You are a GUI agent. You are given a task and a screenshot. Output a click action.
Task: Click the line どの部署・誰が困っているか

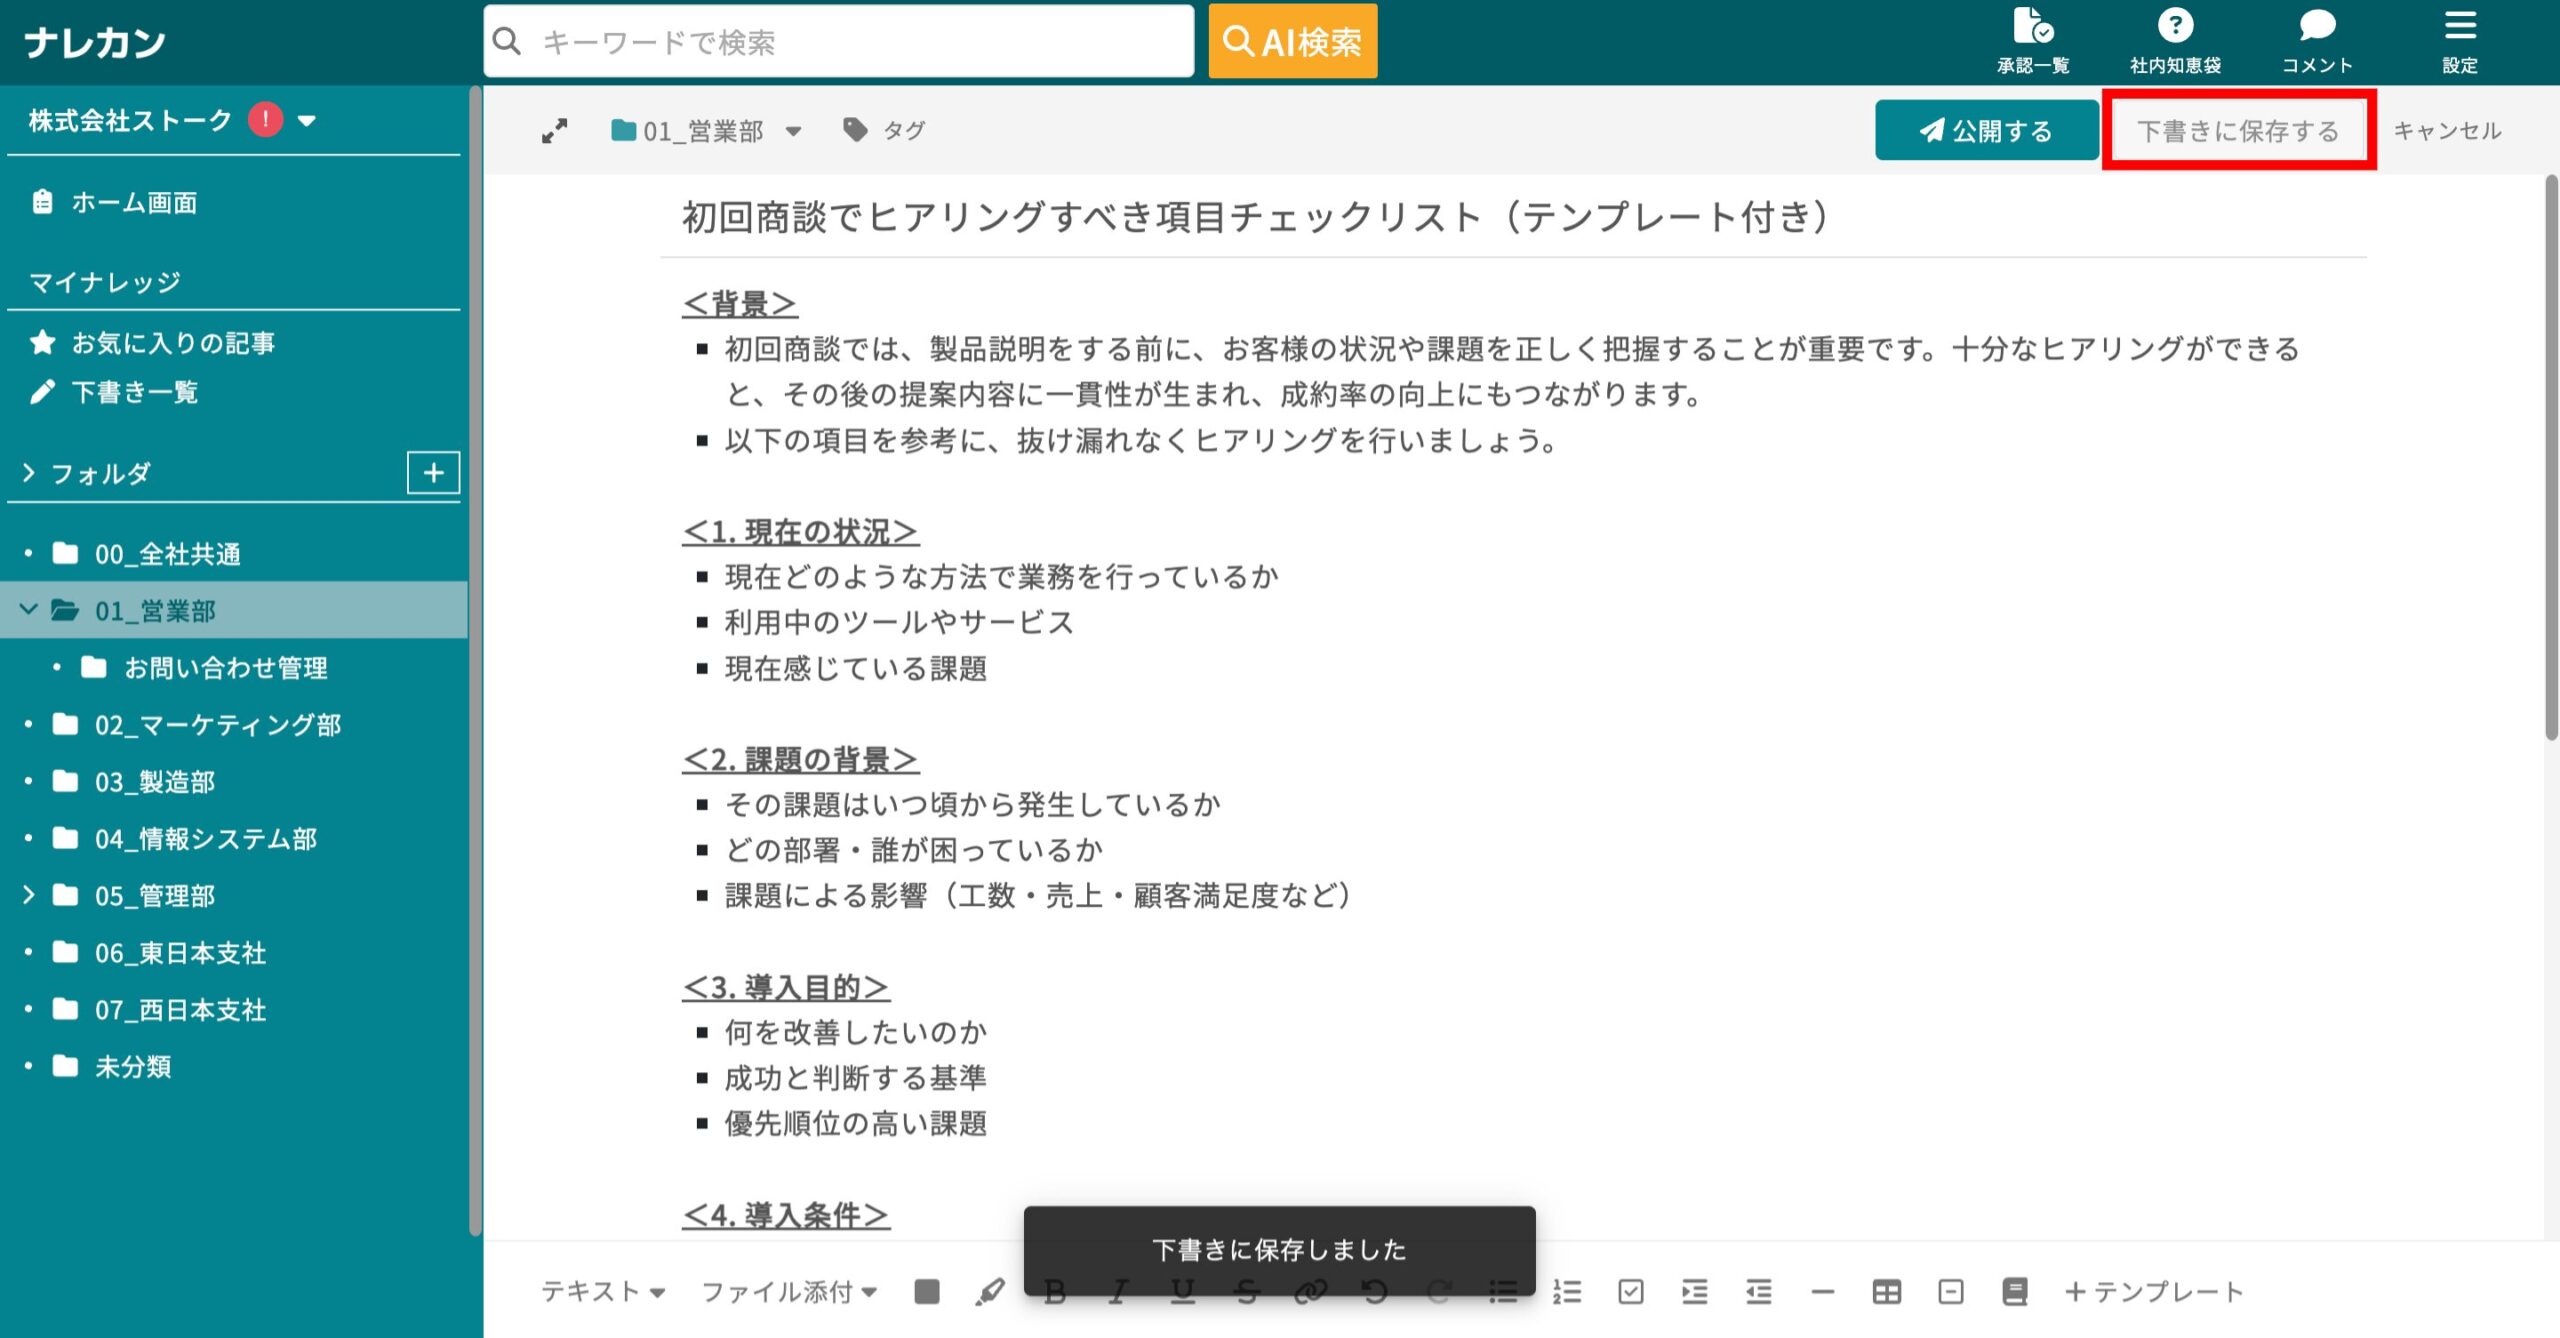pos(914,849)
